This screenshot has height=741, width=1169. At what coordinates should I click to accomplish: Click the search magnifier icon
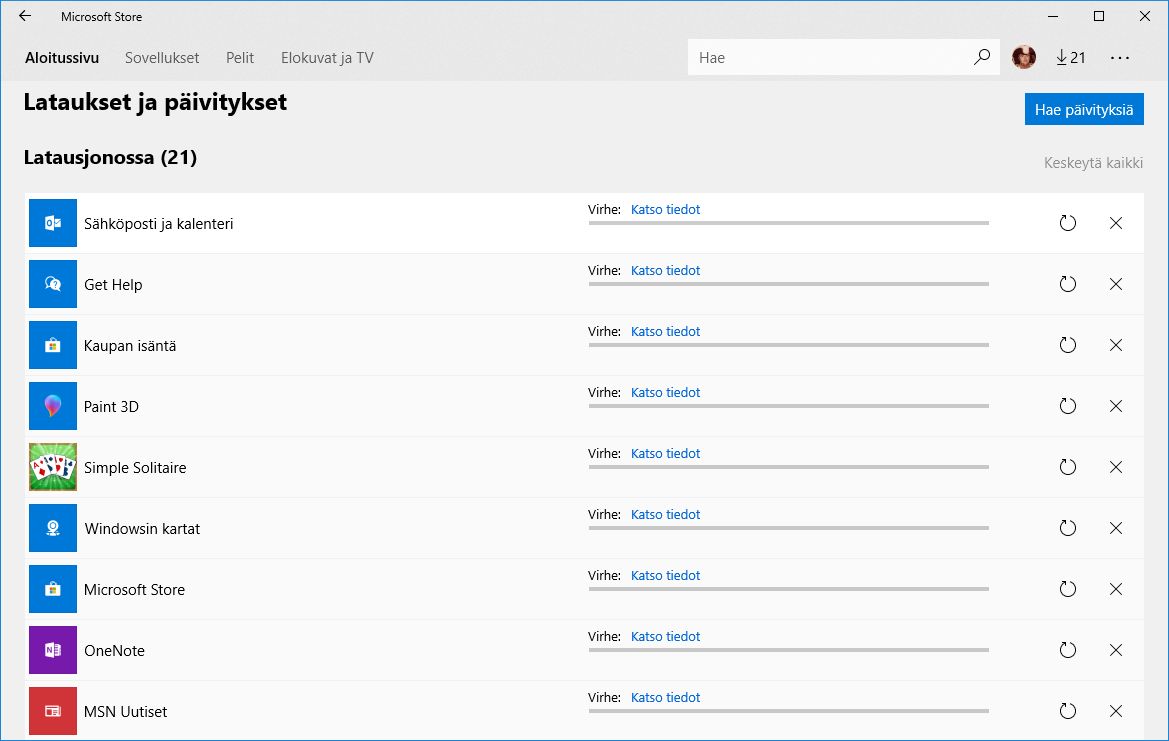pyautogui.click(x=982, y=57)
